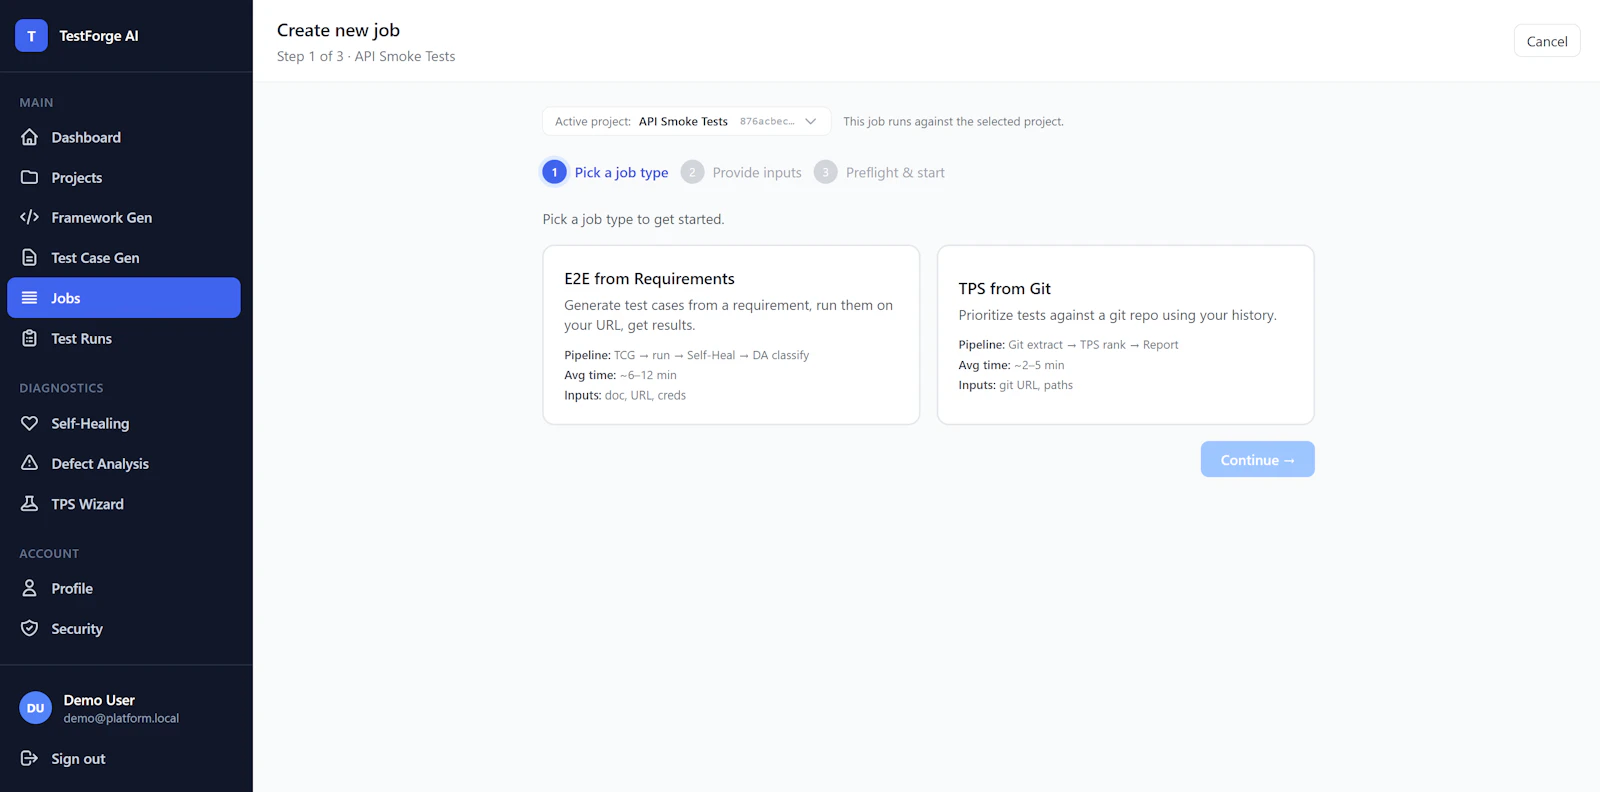The width and height of the screenshot is (1600, 792).
Task: Click demo@platform.local email text
Action: [x=121, y=718]
